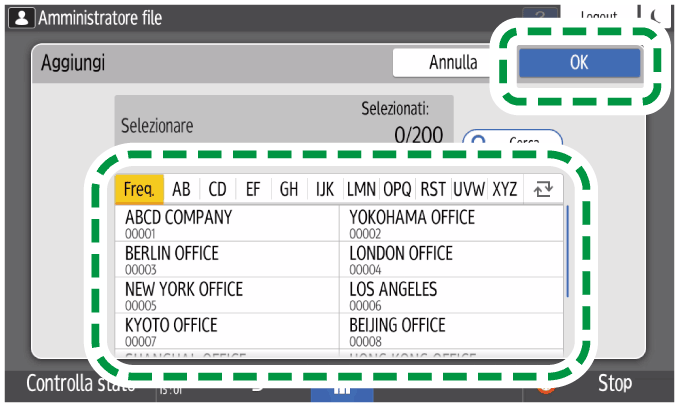
Task: Select the LMN tab
Action: (360, 189)
